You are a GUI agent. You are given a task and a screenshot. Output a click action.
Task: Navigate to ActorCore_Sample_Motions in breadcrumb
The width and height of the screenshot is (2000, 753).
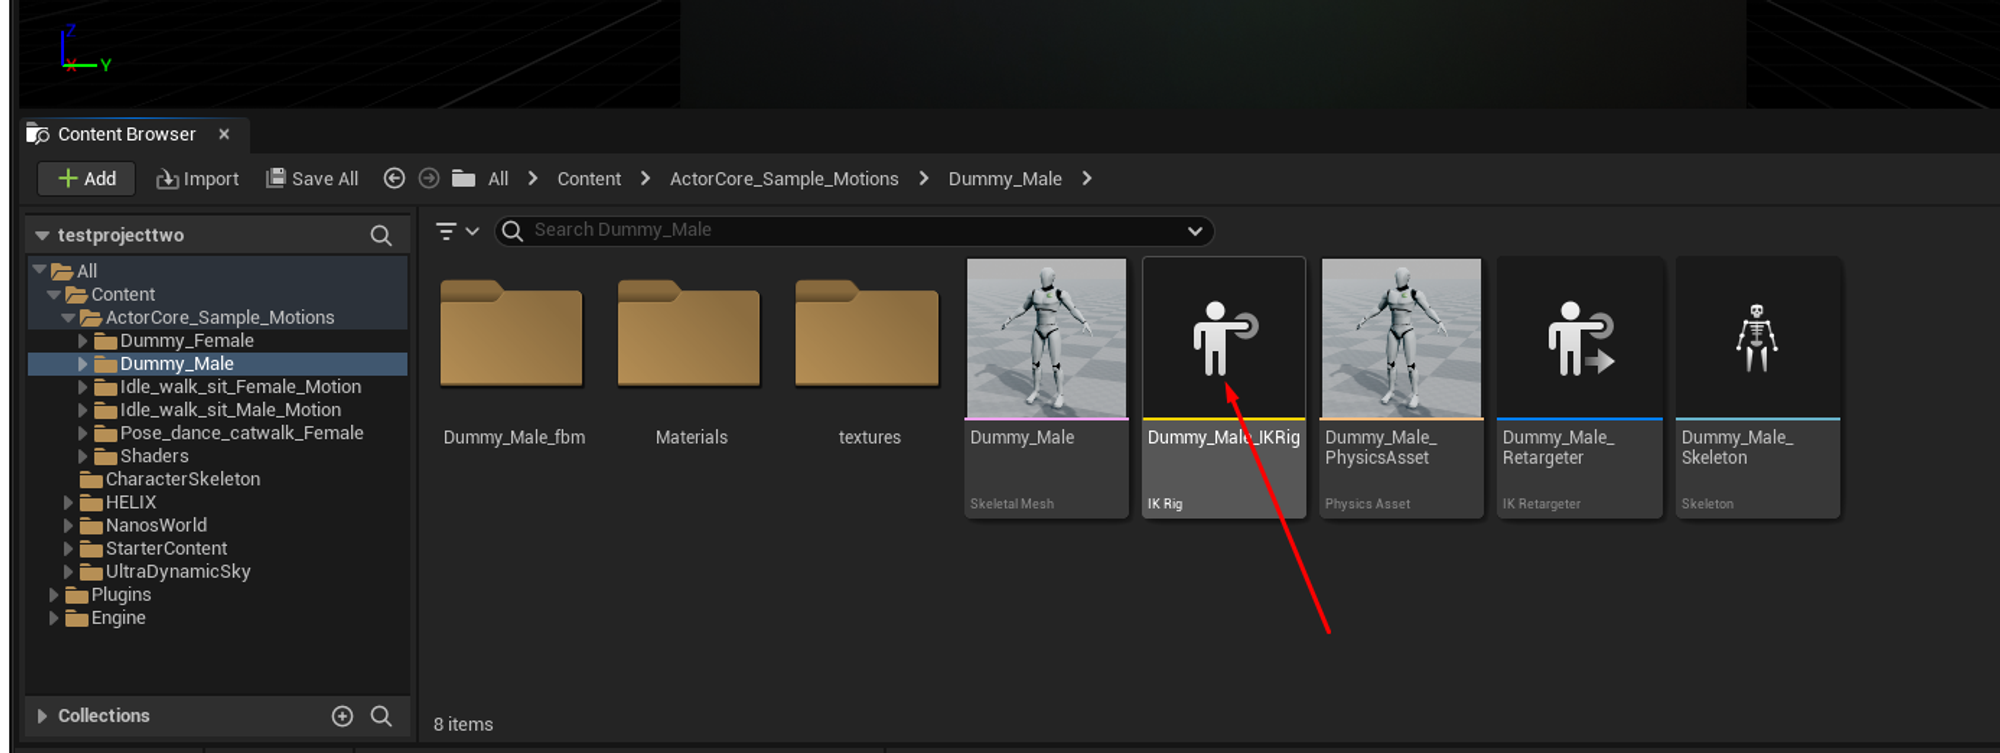tap(783, 179)
